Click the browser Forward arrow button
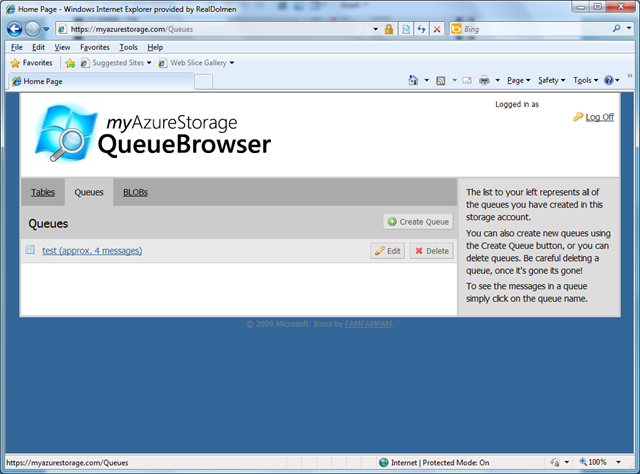 coord(33,29)
